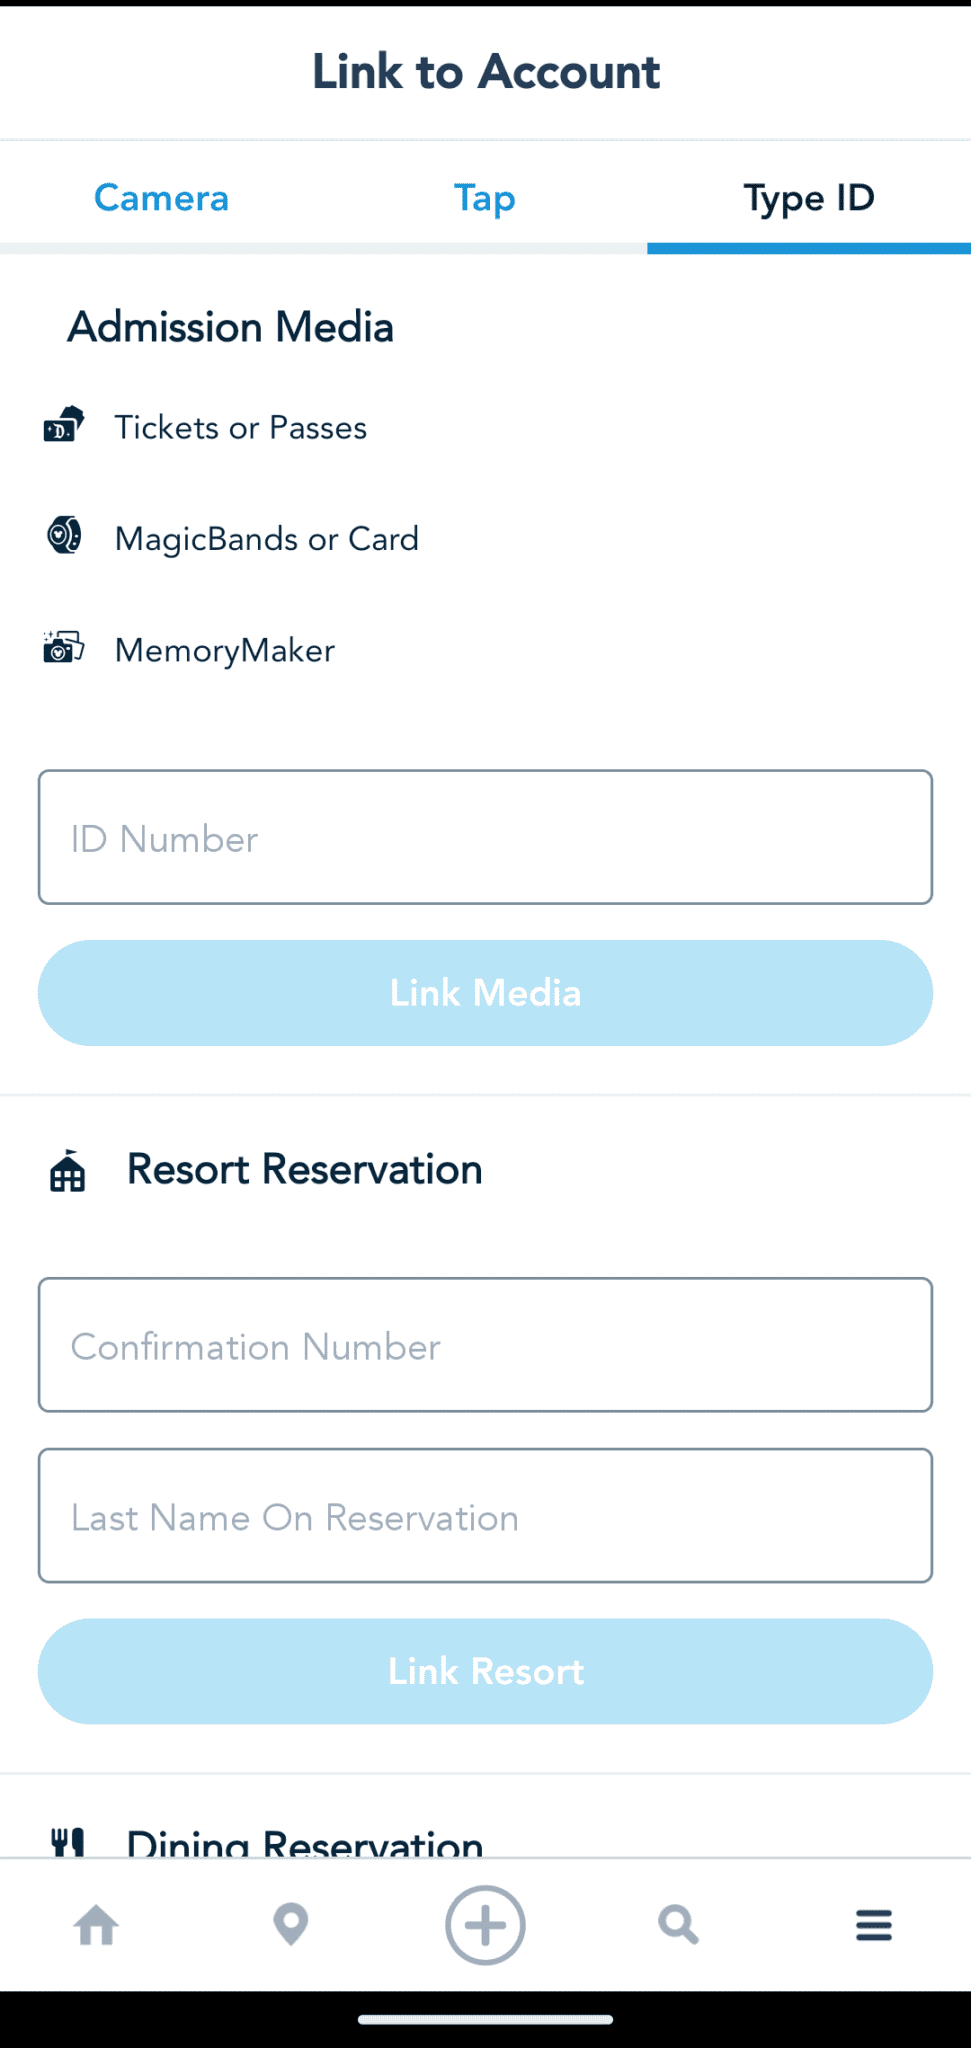Switch to the Tap tab
Viewport: 971px width, 2048px height.
484,198
